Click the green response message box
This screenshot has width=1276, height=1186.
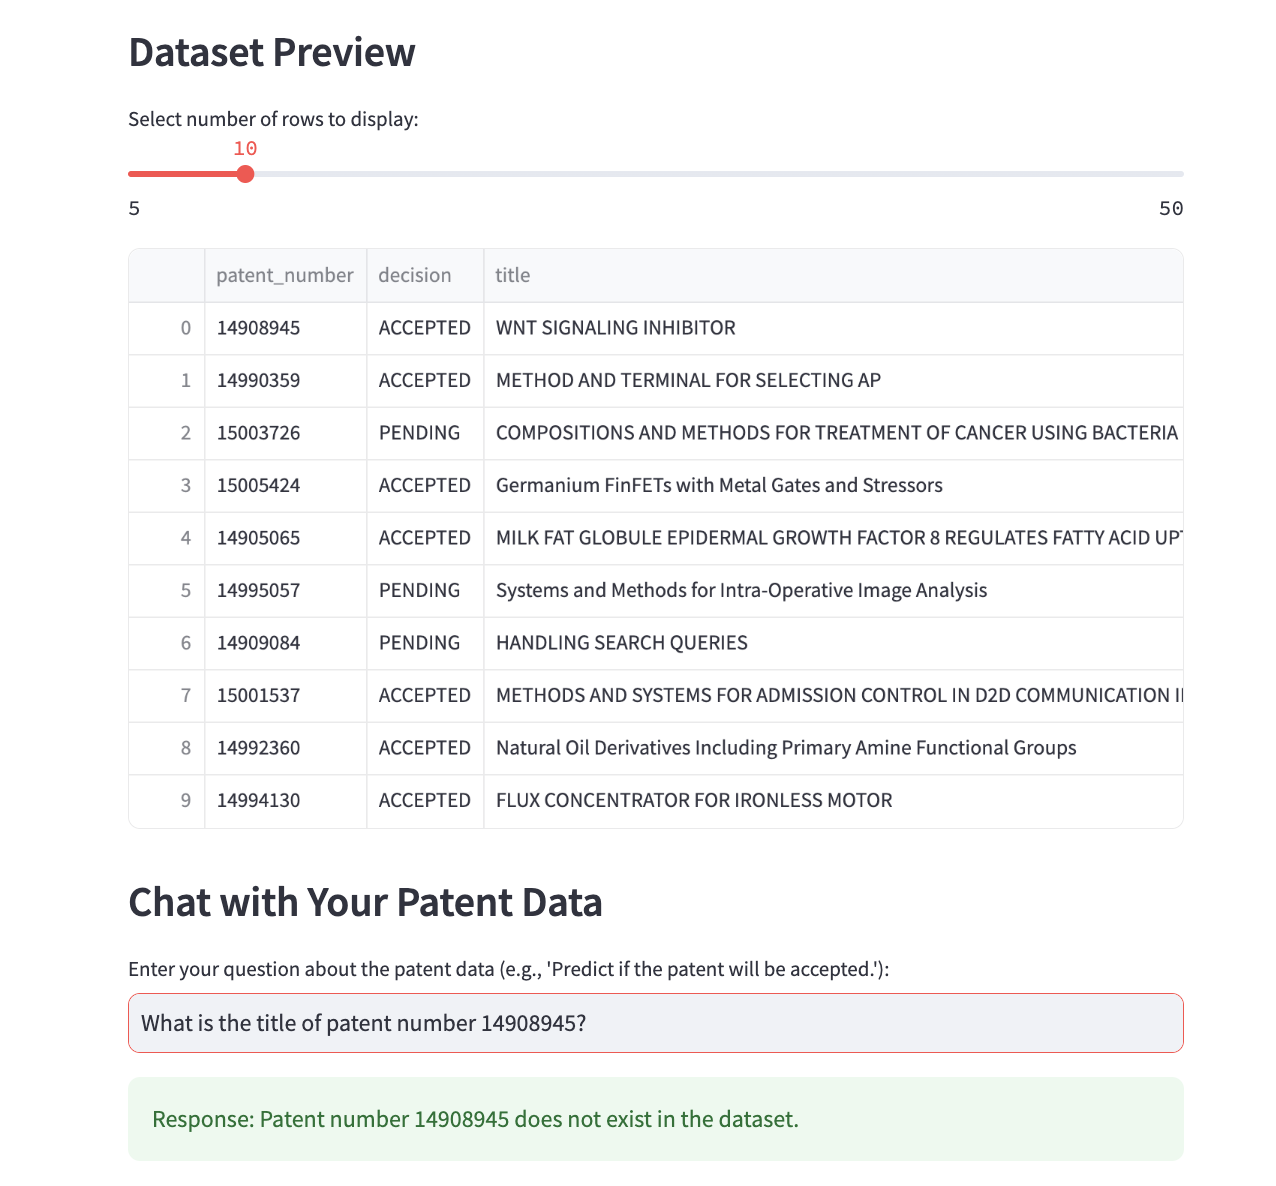(x=656, y=1119)
